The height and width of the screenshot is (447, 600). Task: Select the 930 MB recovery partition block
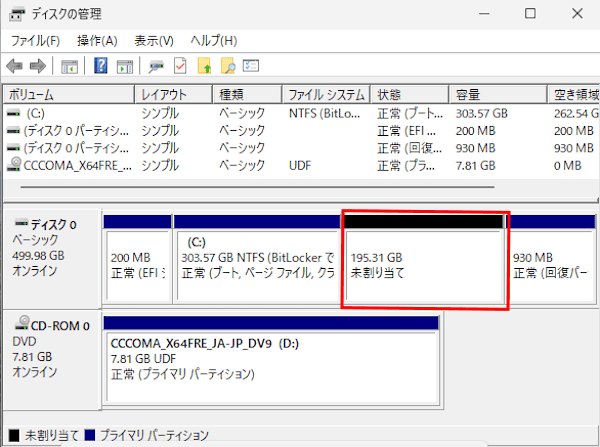click(x=552, y=259)
